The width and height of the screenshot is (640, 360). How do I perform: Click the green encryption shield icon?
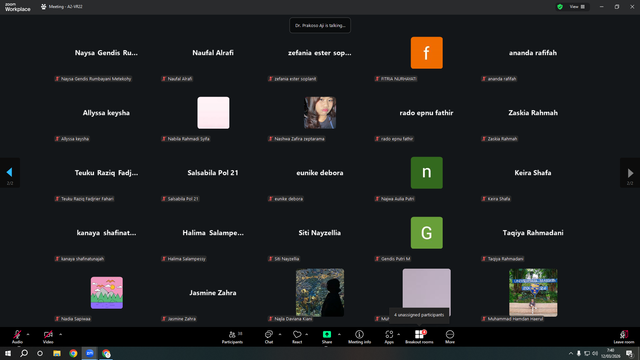coord(560,7)
